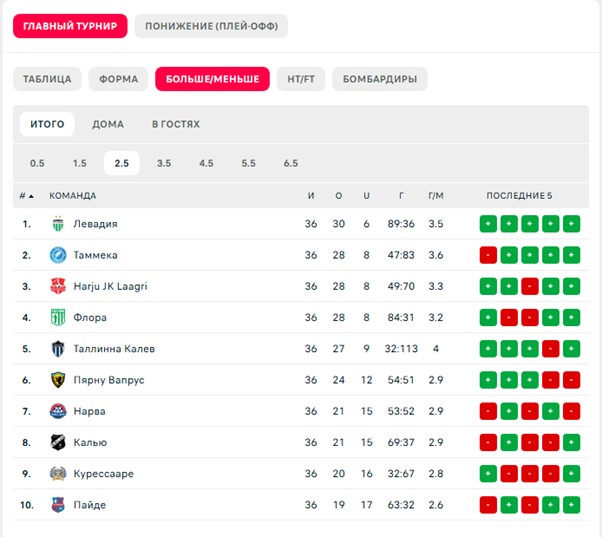Select the В гостях filter
The image size is (602, 537).
tap(176, 124)
